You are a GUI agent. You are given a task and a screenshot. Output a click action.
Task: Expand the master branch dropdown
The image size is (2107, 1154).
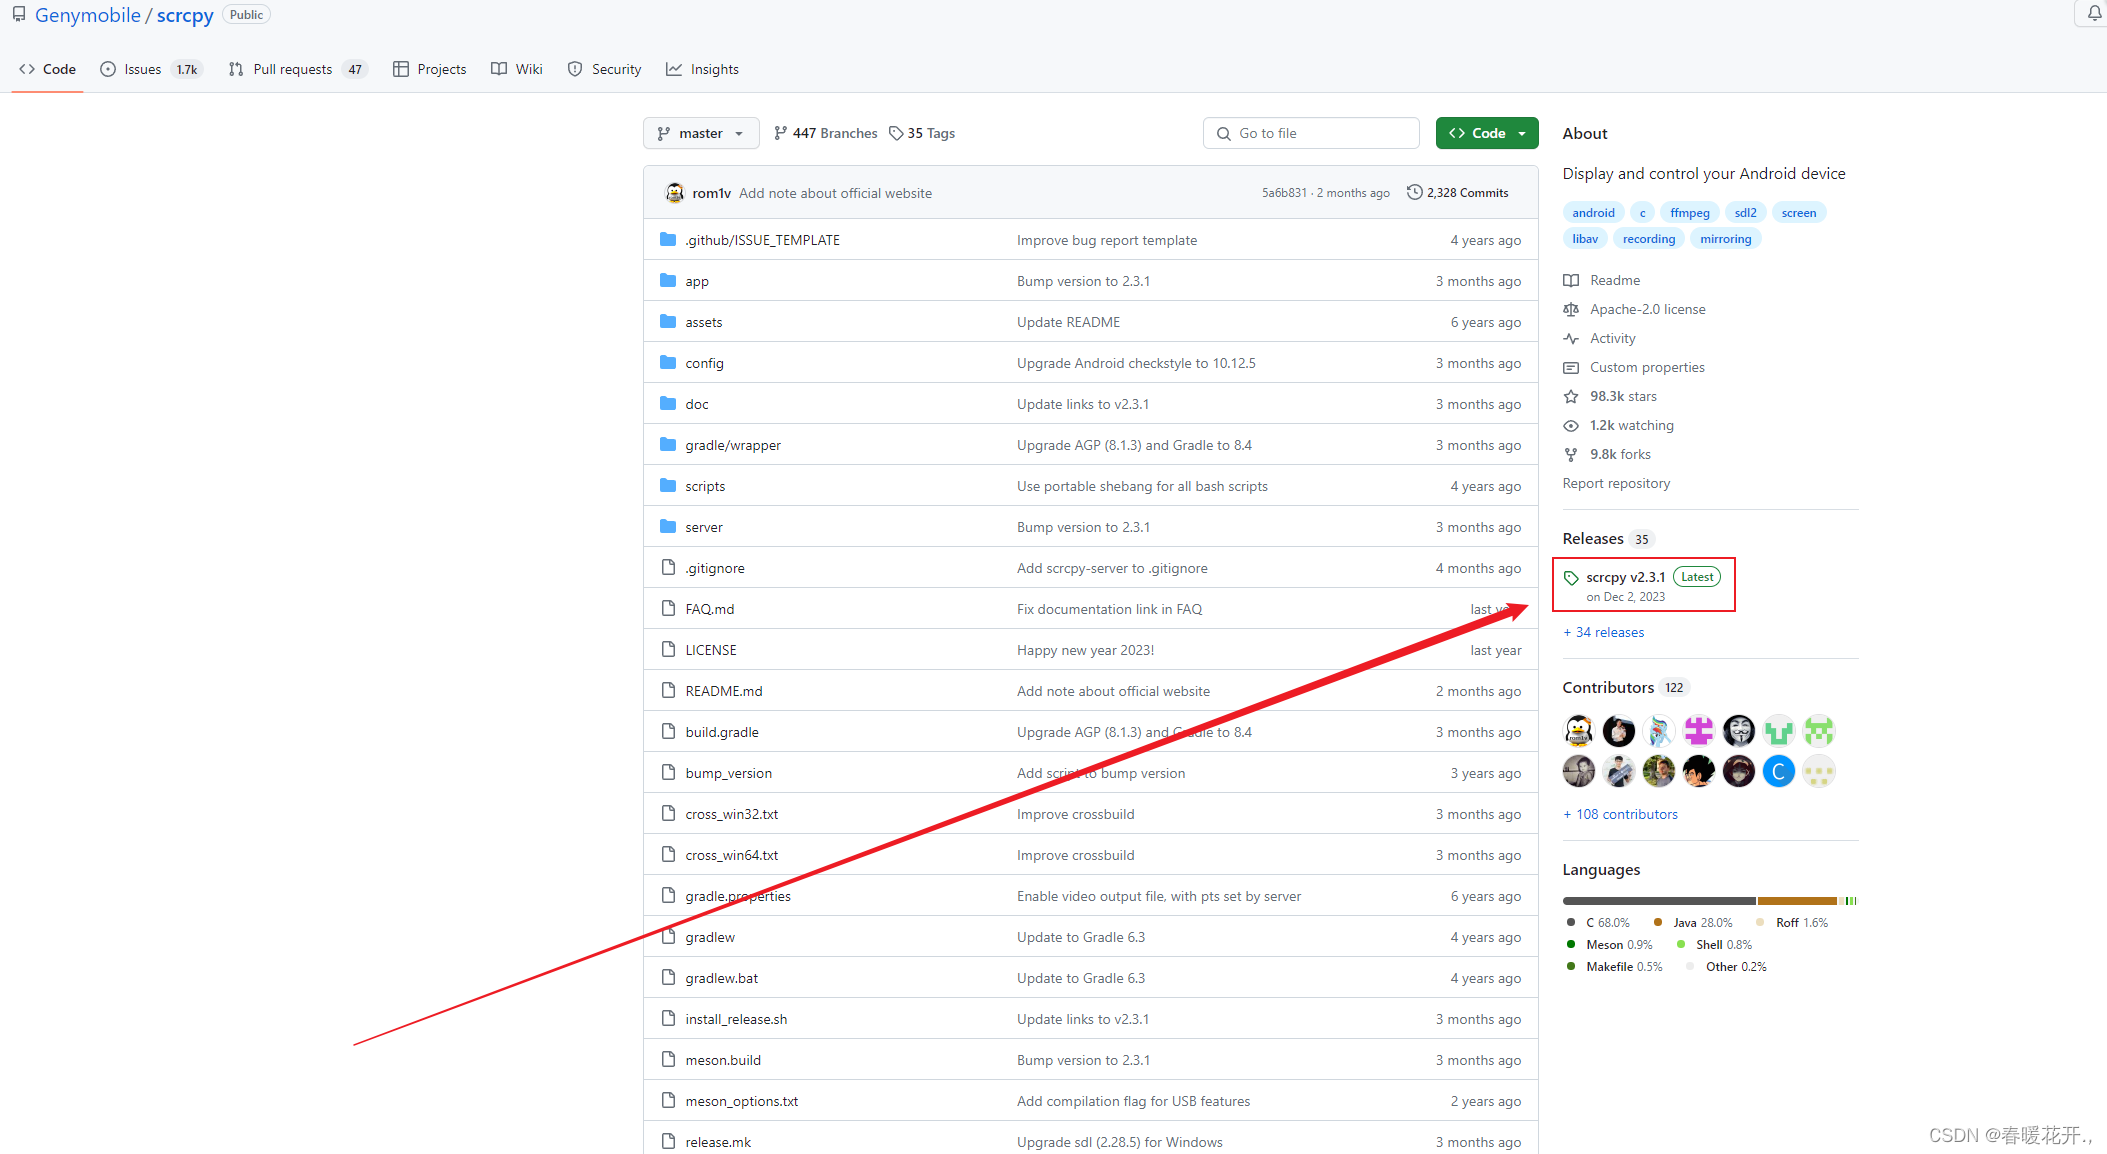tap(701, 133)
